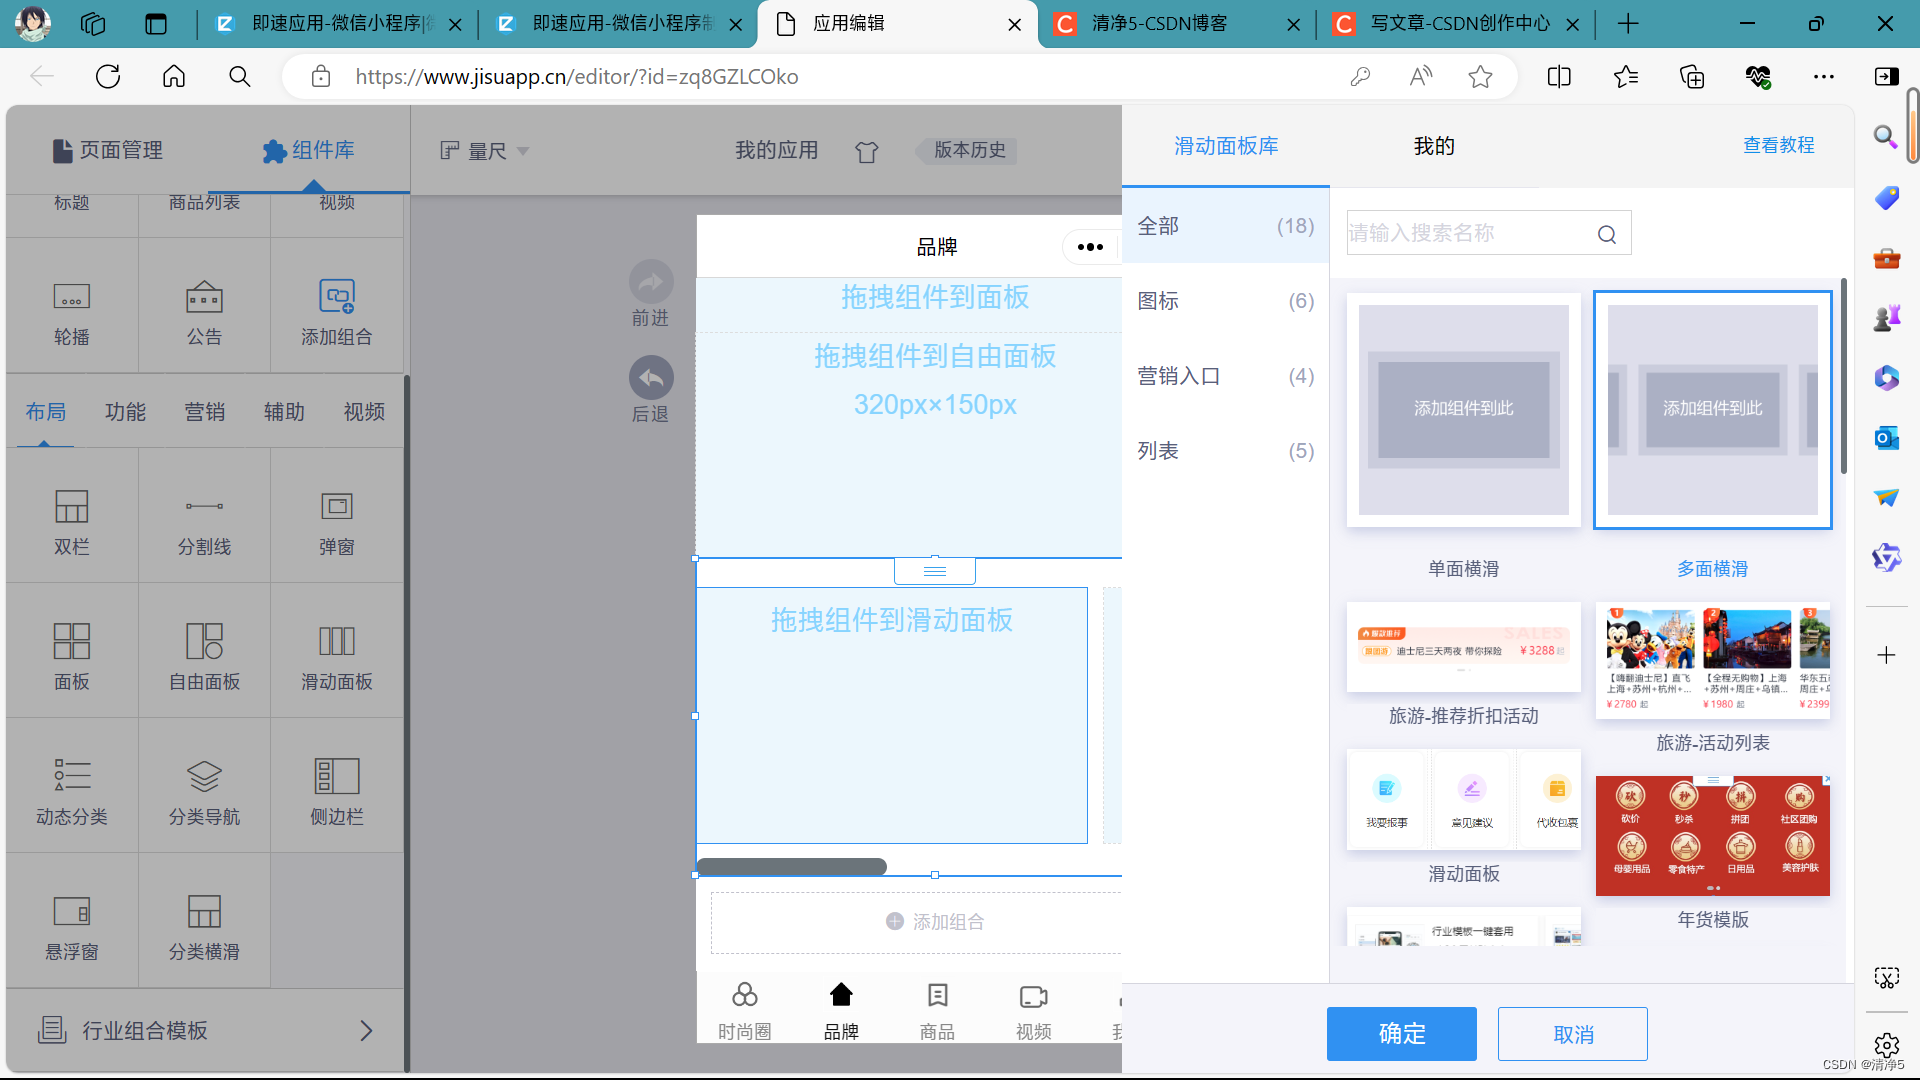Click the sliding panel horizontal scrollbar
This screenshot has width=1920, height=1080.
(791, 866)
